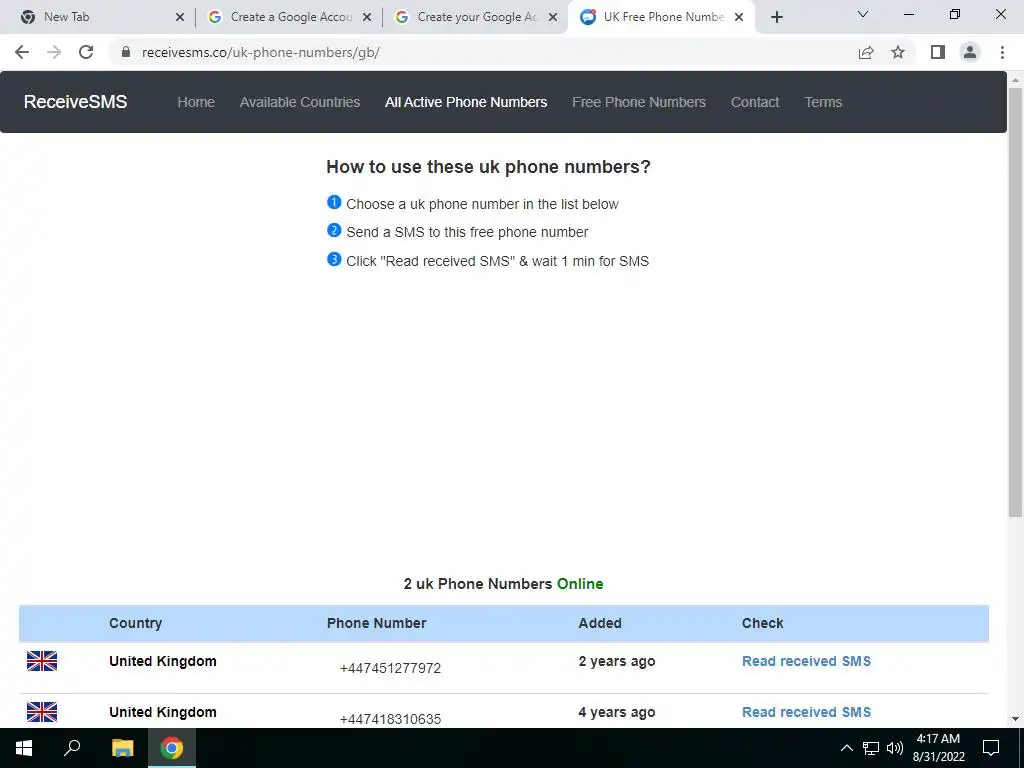Open Free Phone Numbers page
This screenshot has width=1024, height=768.
coord(639,102)
